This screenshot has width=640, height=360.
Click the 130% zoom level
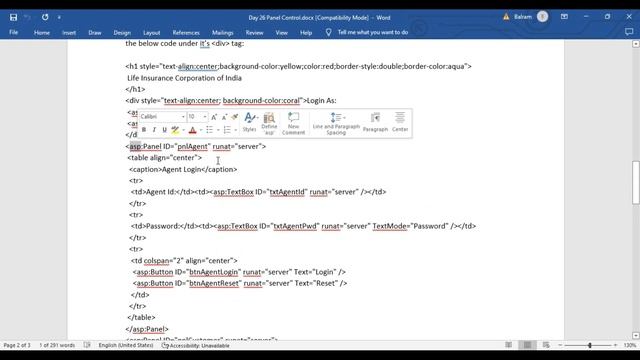point(630,345)
